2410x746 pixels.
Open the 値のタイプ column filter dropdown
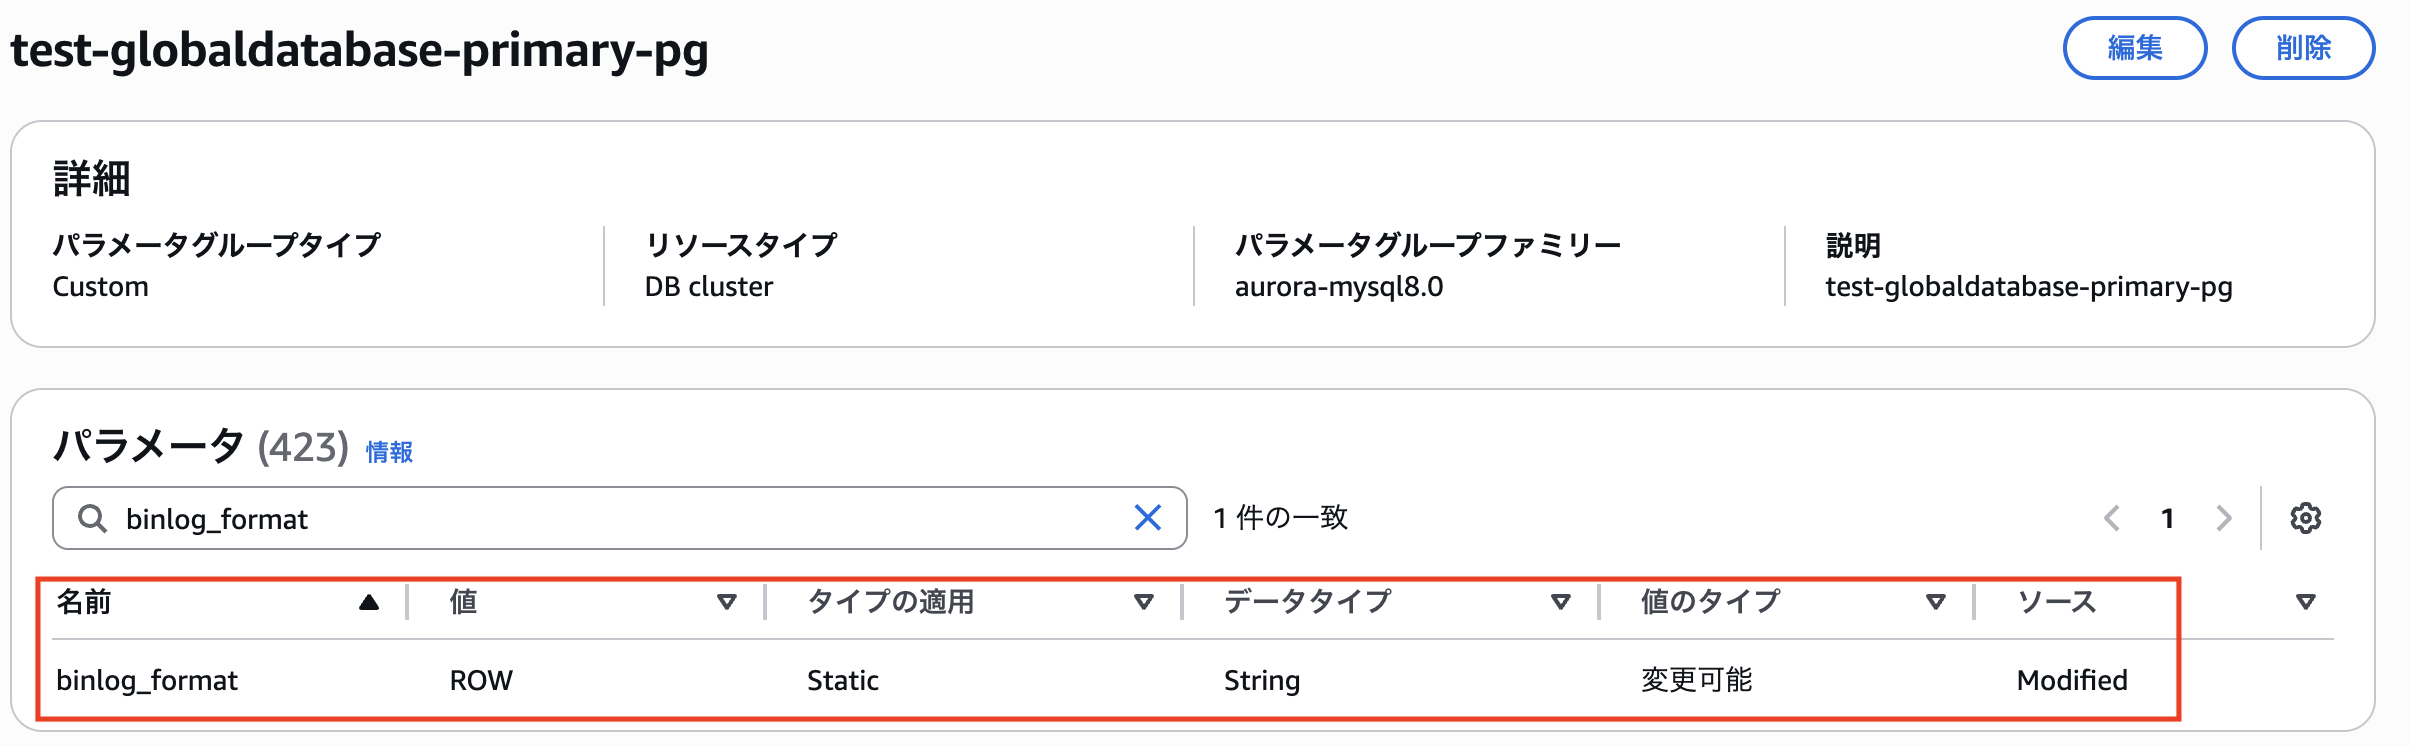click(1935, 601)
